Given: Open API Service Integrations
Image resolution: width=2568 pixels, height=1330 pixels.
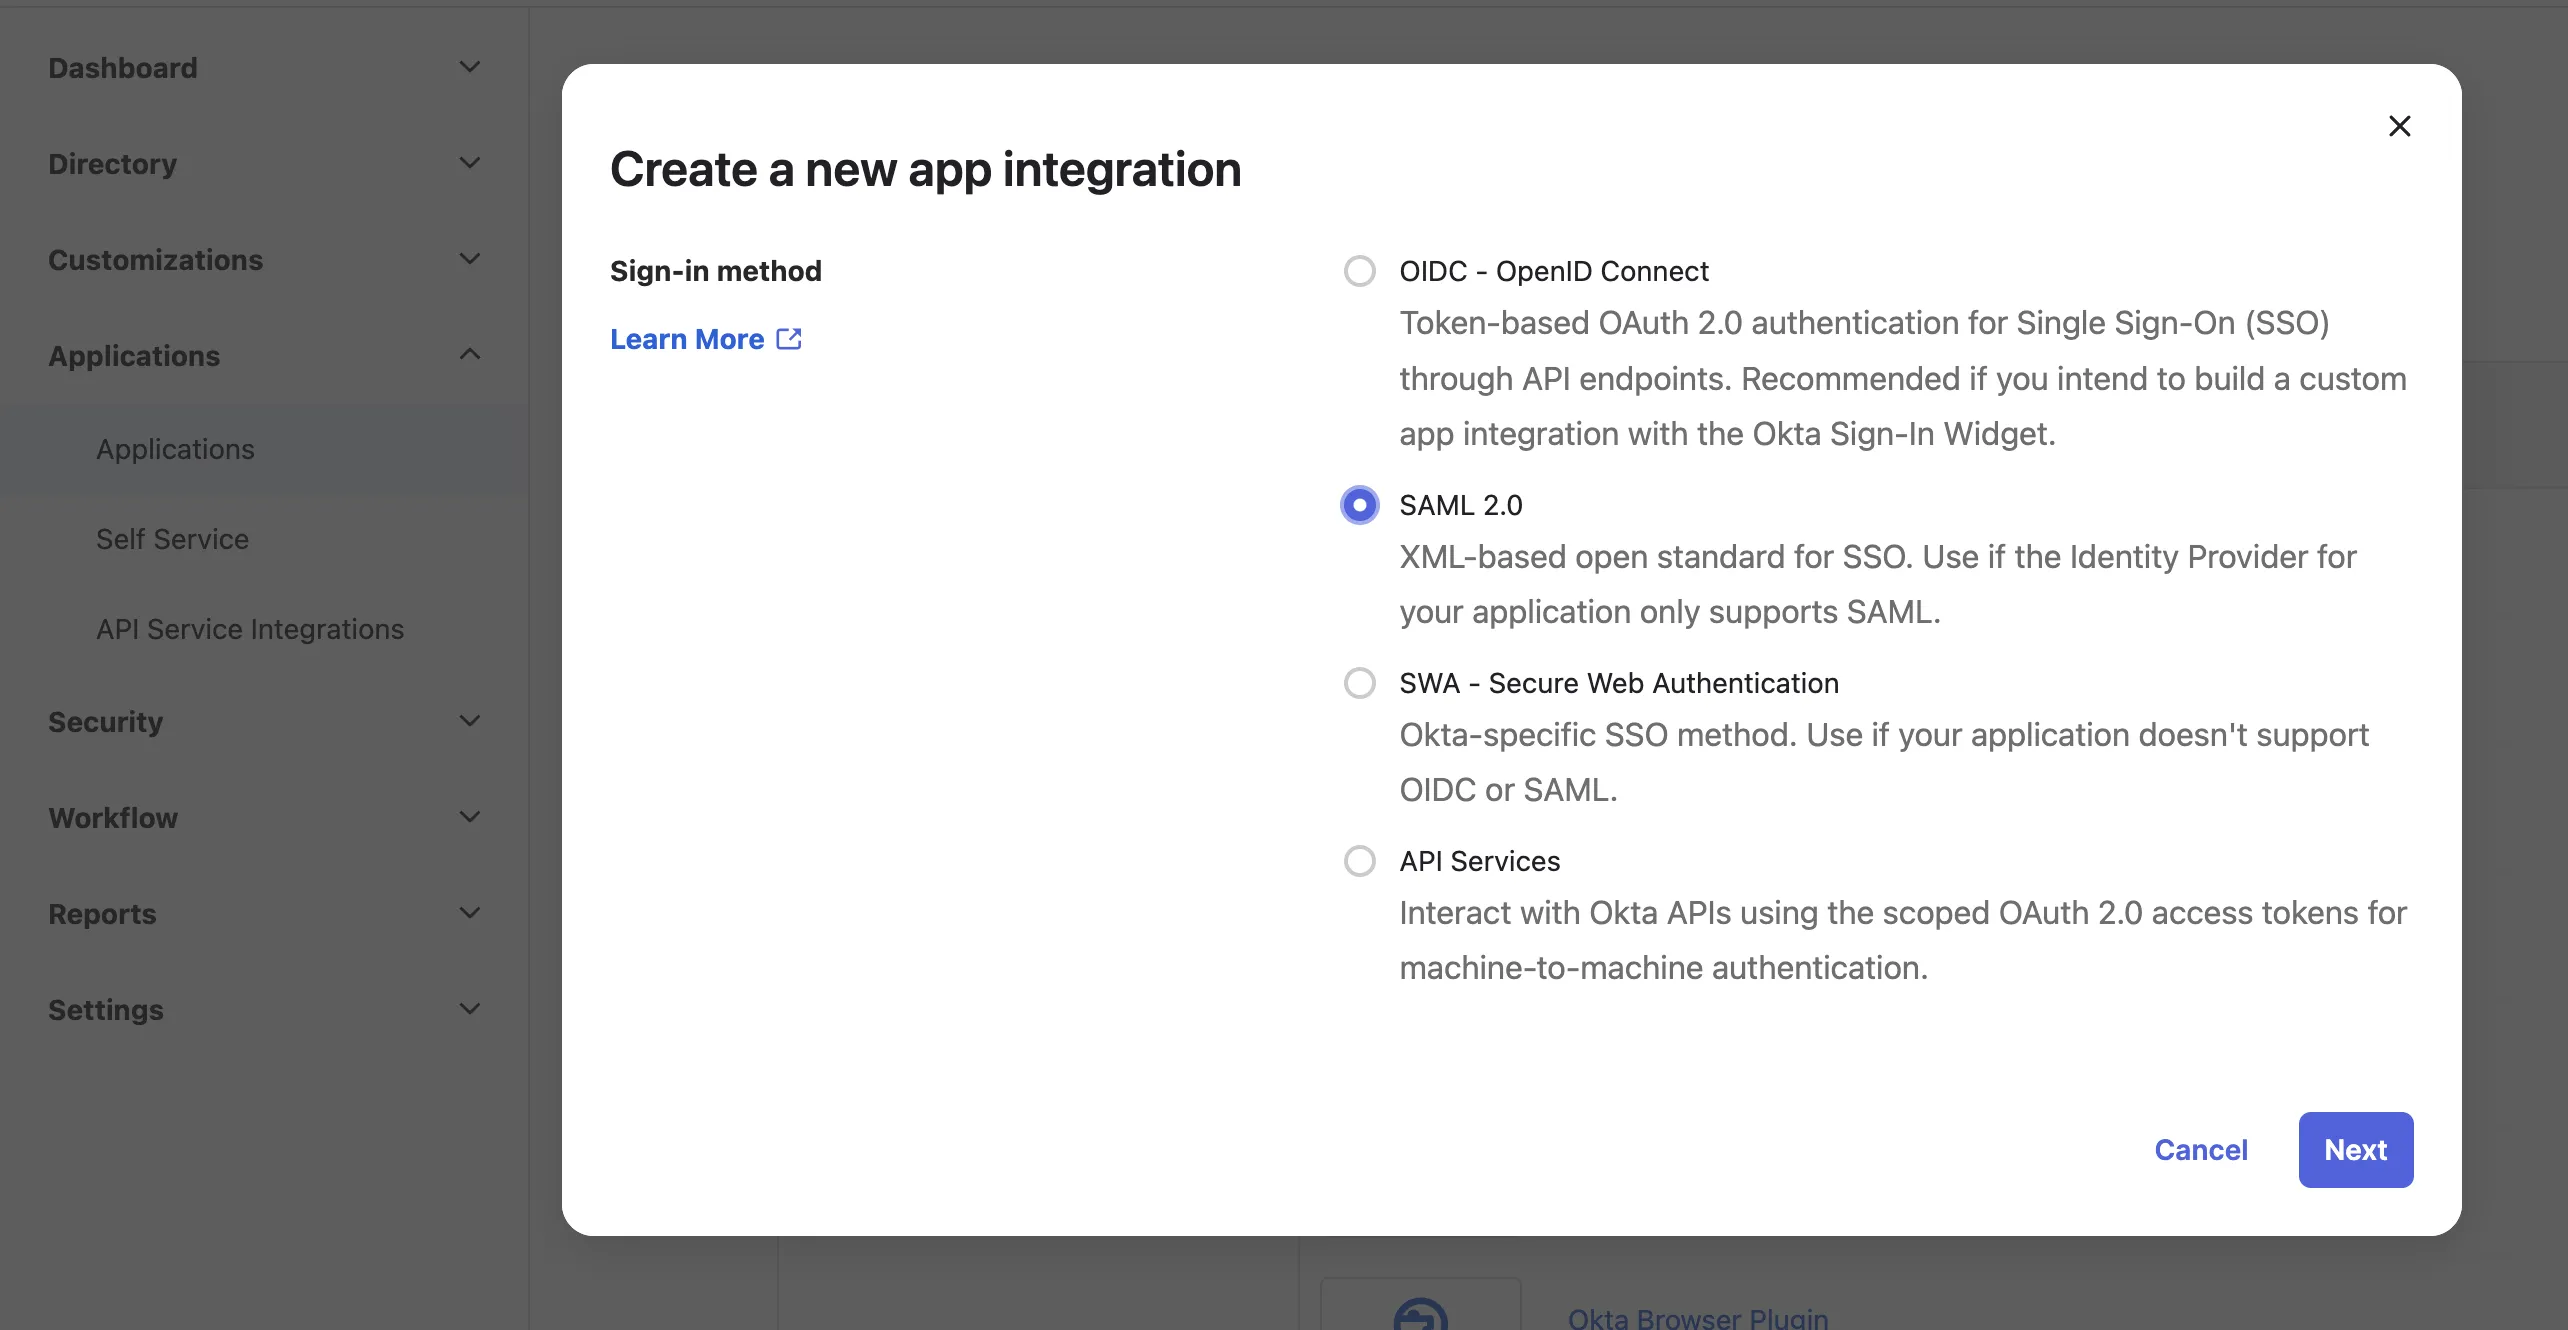Looking at the screenshot, I should point(249,629).
